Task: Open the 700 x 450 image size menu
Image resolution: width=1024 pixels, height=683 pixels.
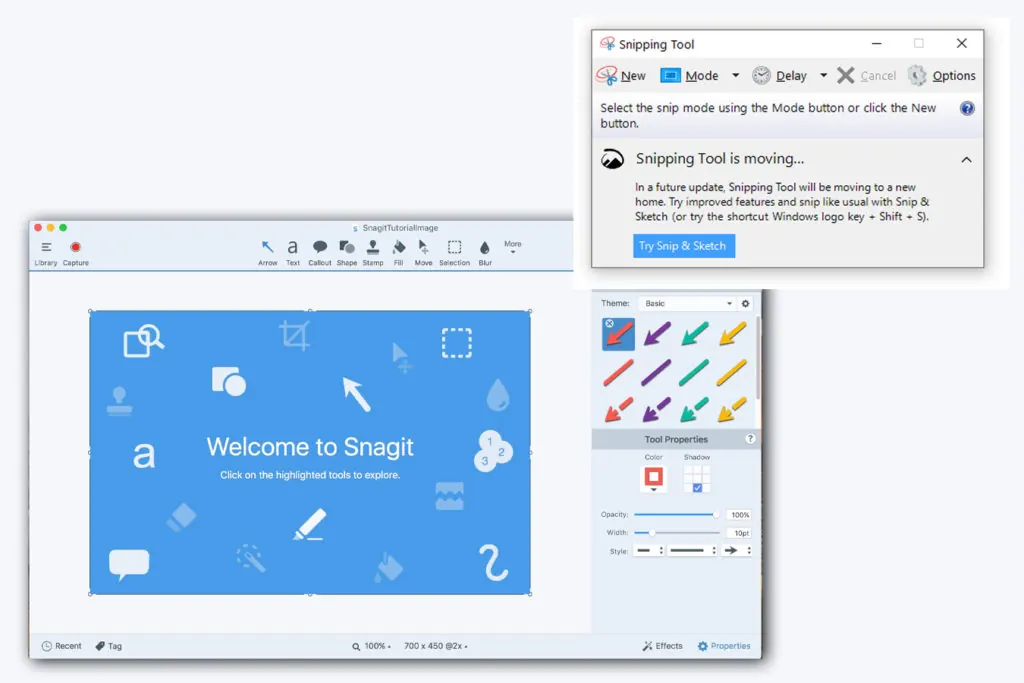Action: click(x=436, y=646)
